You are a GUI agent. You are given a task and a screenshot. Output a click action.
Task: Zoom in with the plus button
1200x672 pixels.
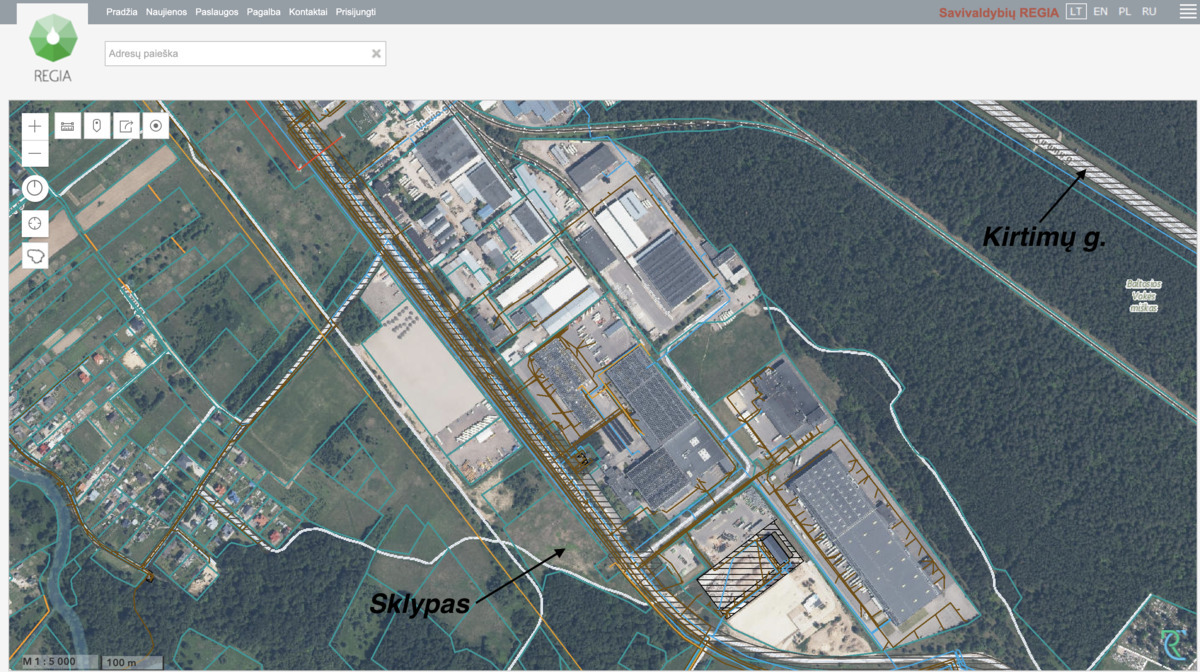pyautogui.click(x=35, y=126)
